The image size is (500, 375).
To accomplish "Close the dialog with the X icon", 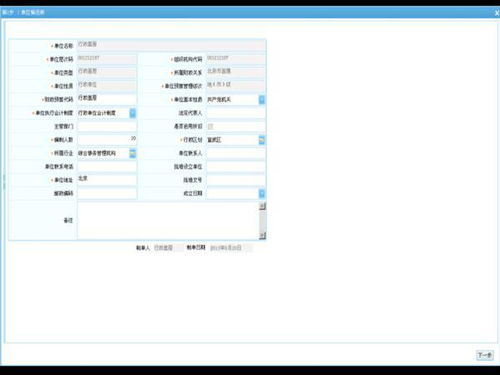I will (x=497, y=13).
